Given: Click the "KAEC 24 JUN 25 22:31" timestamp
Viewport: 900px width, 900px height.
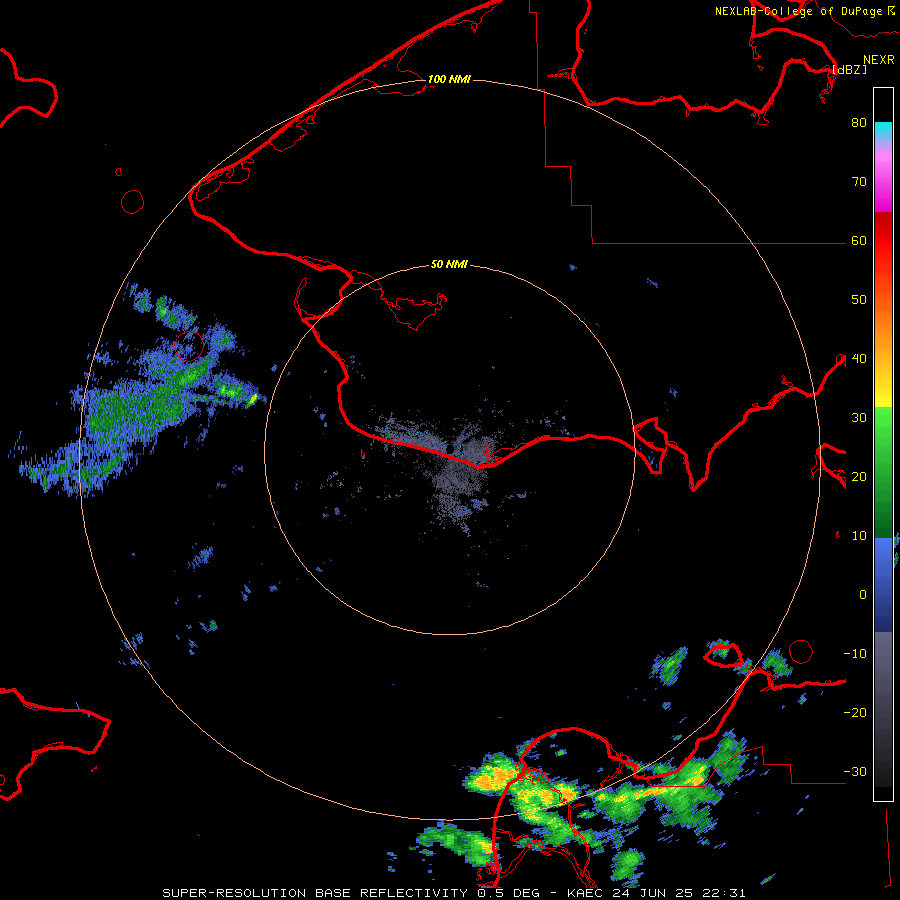Looking at the screenshot, I should pos(655,893).
